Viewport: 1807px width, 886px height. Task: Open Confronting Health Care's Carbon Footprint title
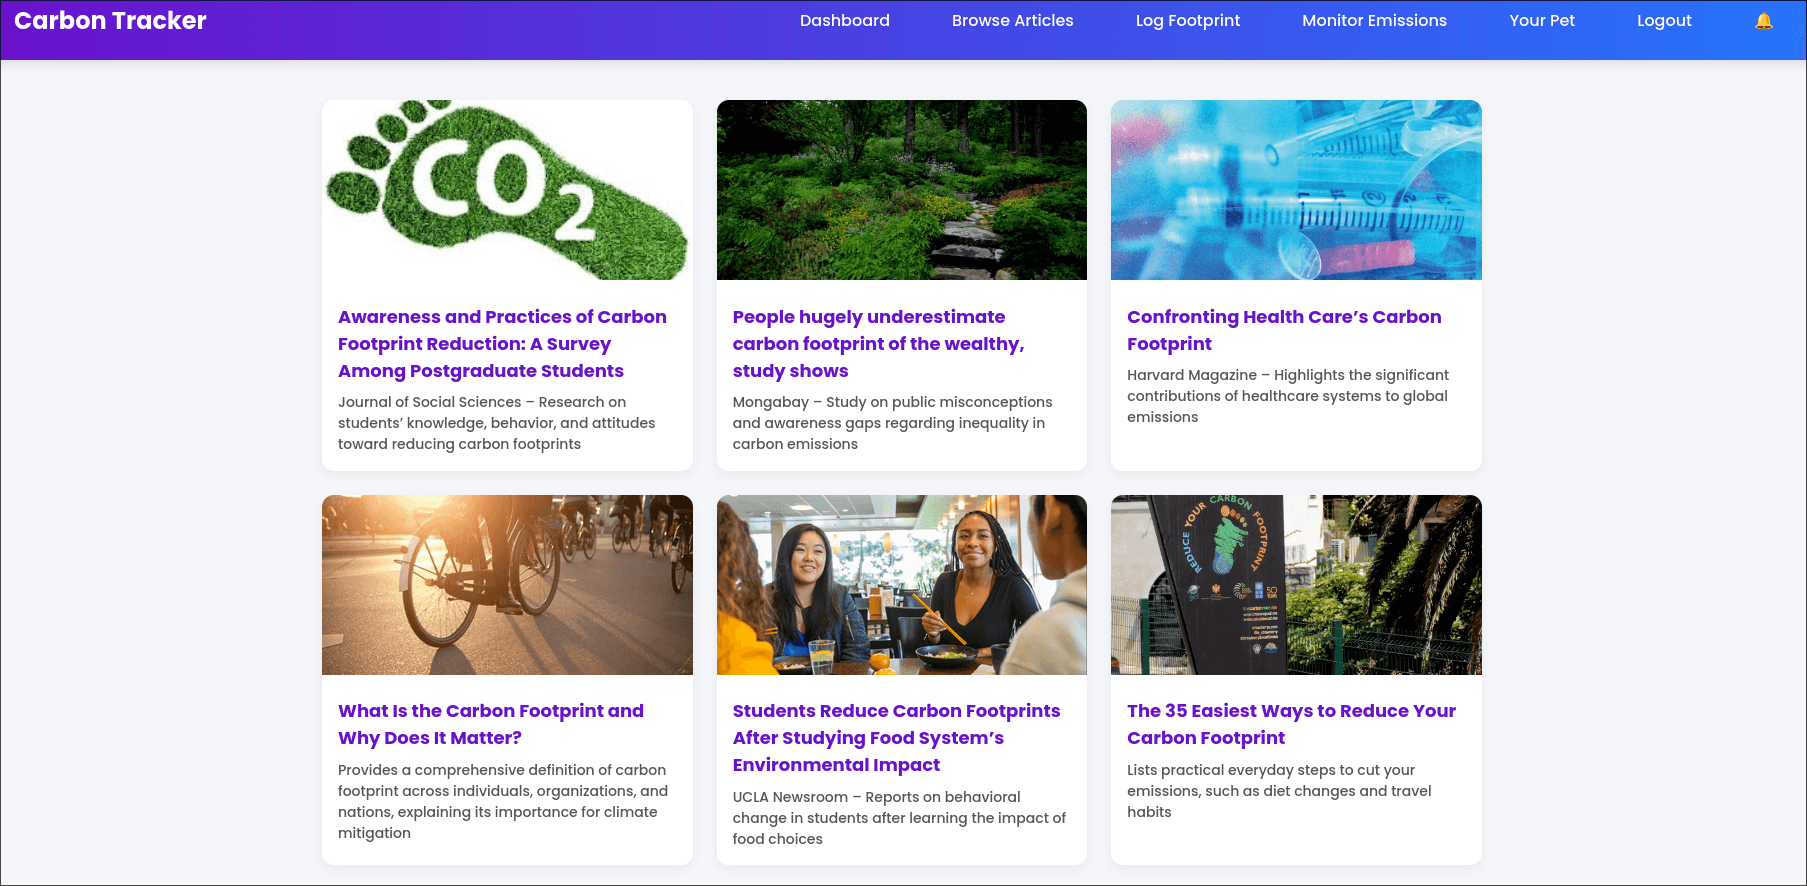click(1284, 330)
